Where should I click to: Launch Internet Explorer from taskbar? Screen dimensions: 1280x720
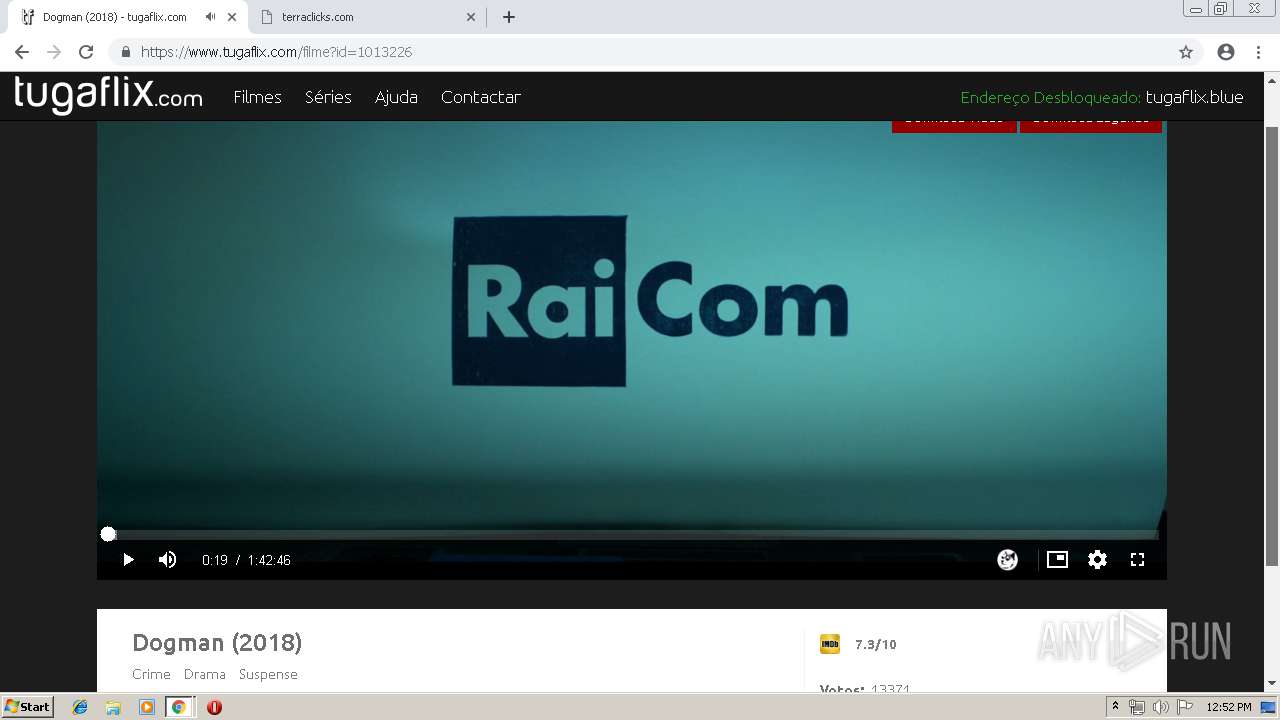click(x=80, y=707)
